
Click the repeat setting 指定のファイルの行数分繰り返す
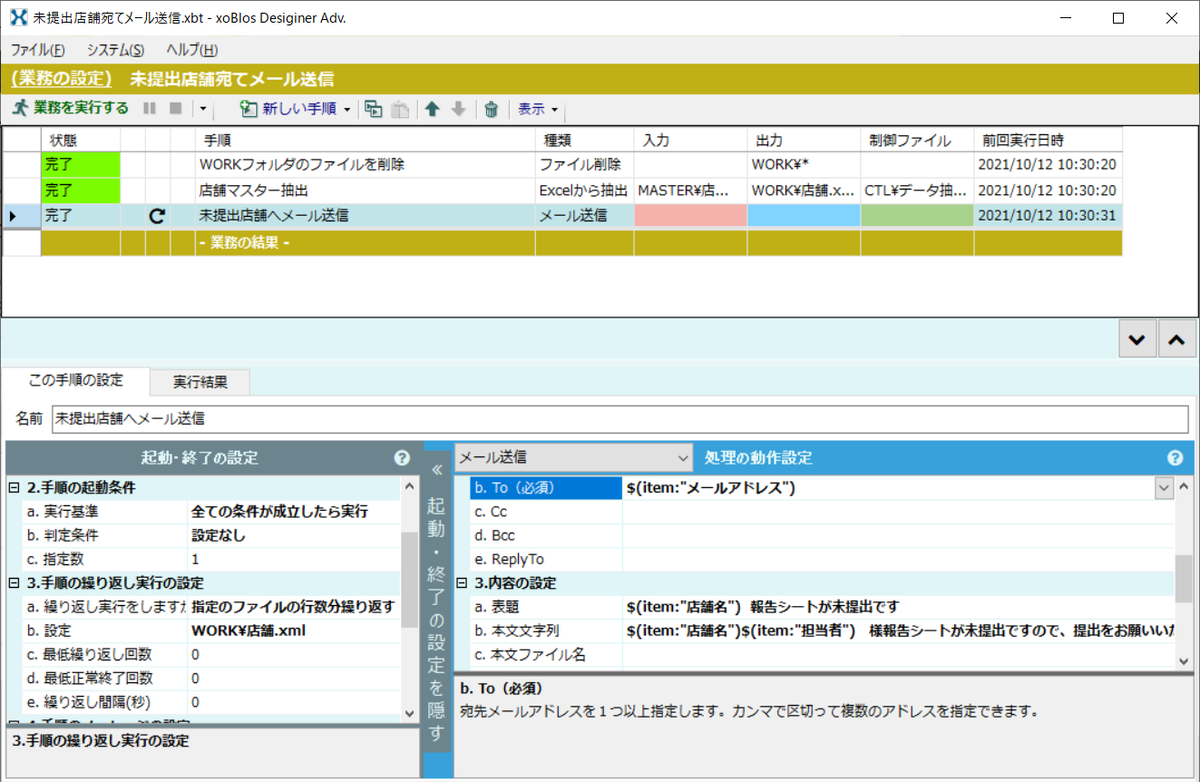point(293,607)
